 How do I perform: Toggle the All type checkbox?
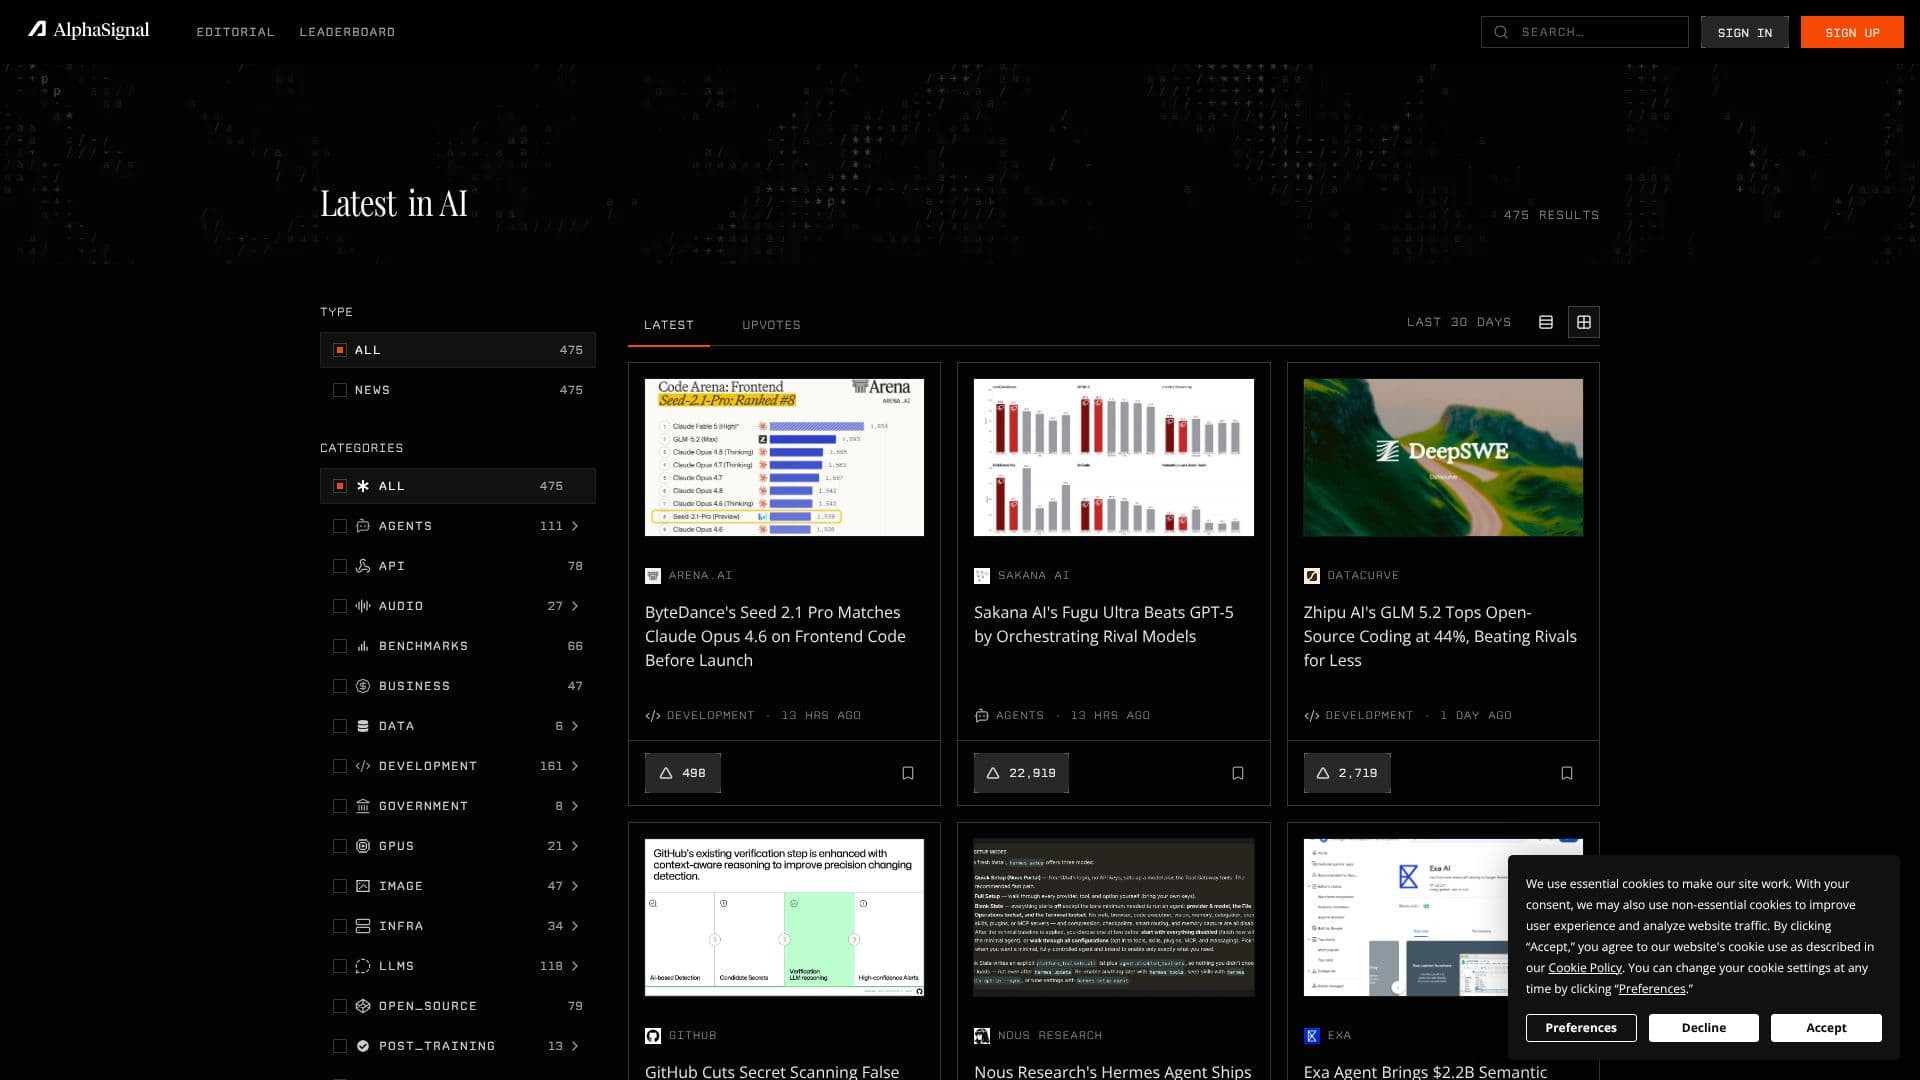click(x=340, y=350)
